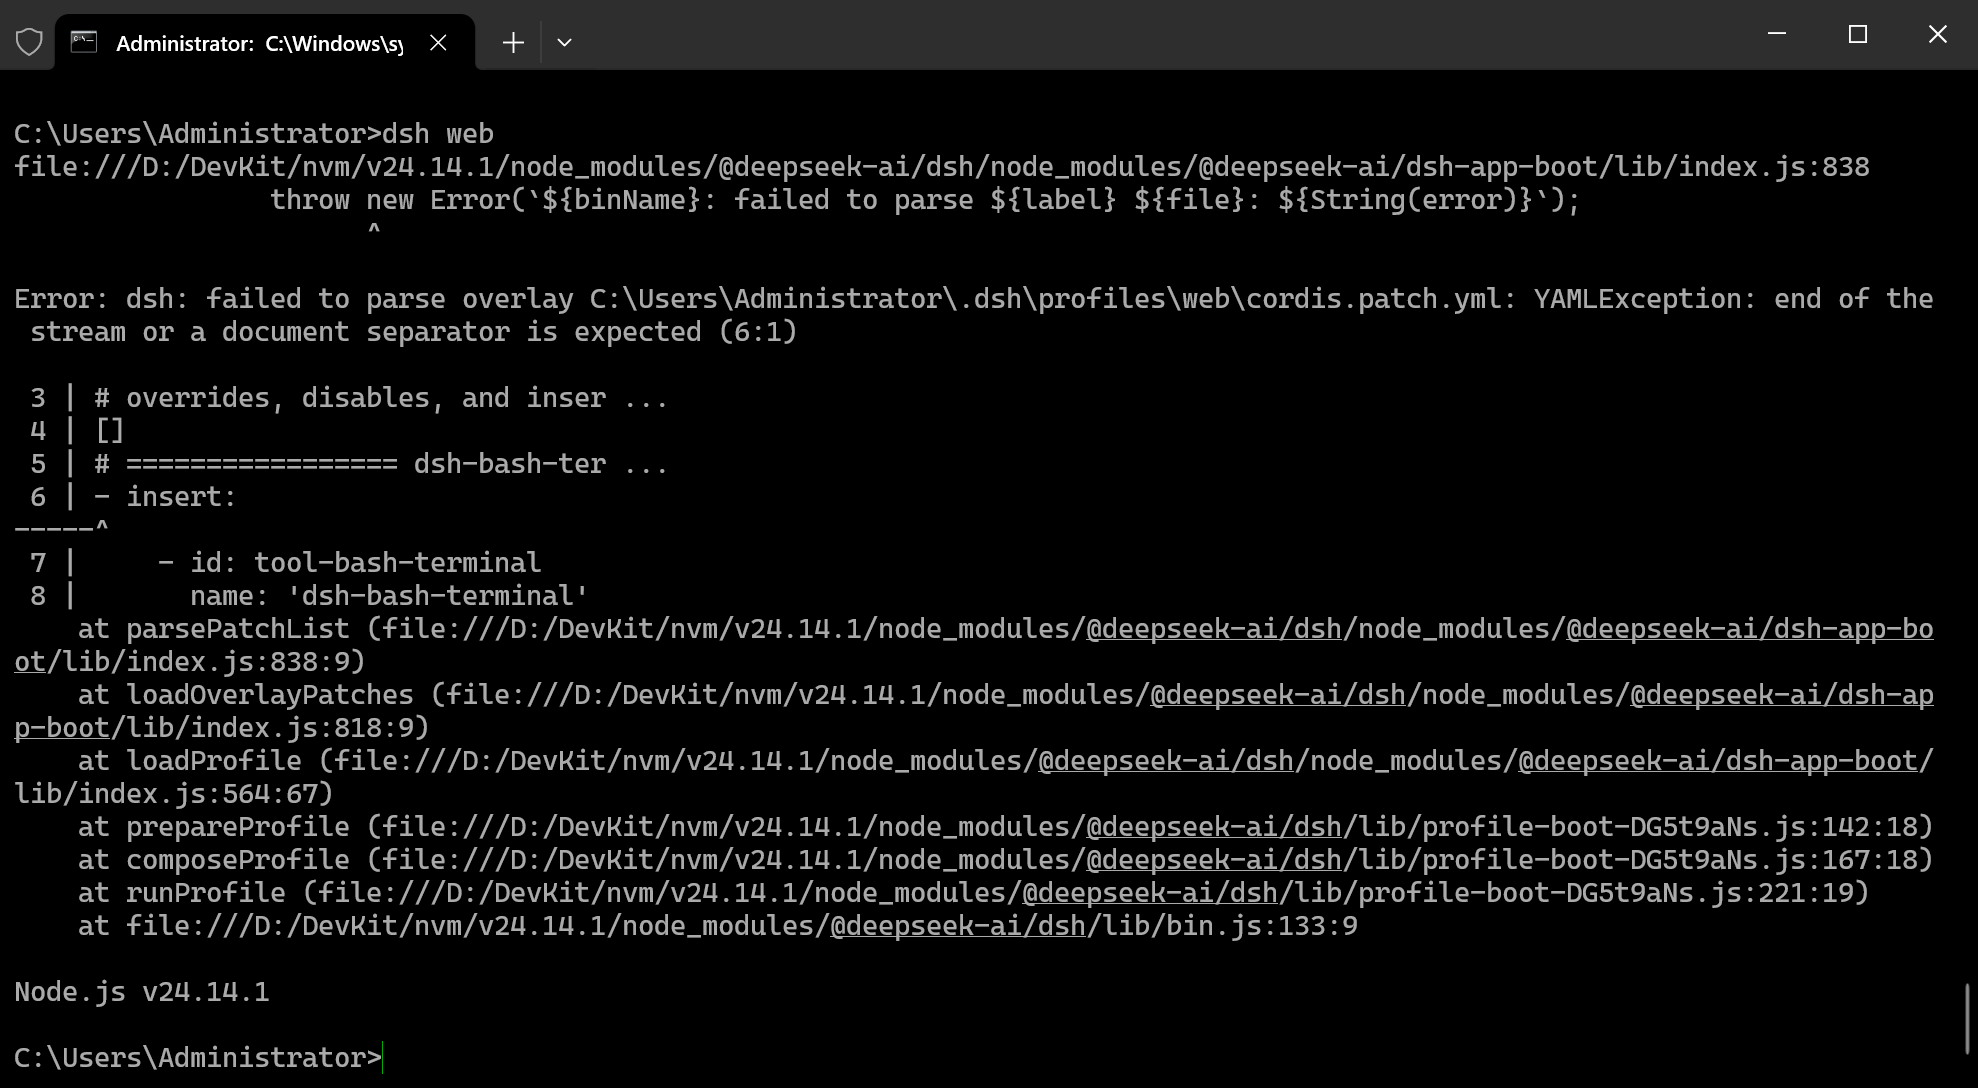
Task: Minimize the terminal window
Action: point(1777,34)
